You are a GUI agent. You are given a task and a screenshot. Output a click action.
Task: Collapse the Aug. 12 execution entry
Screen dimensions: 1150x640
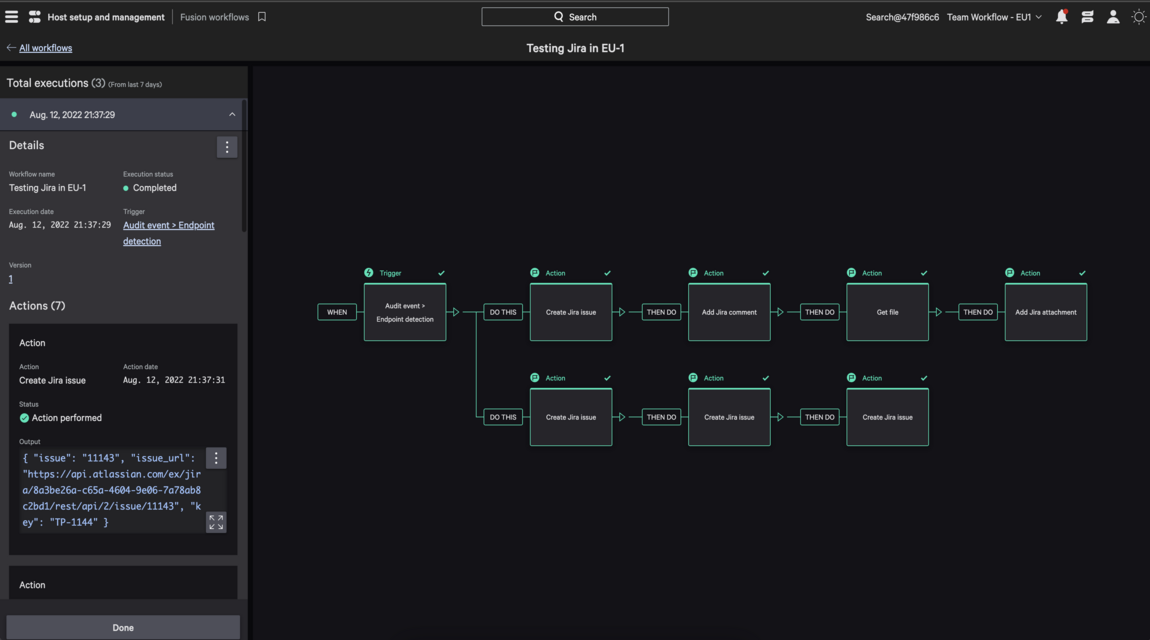click(x=232, y=114)
